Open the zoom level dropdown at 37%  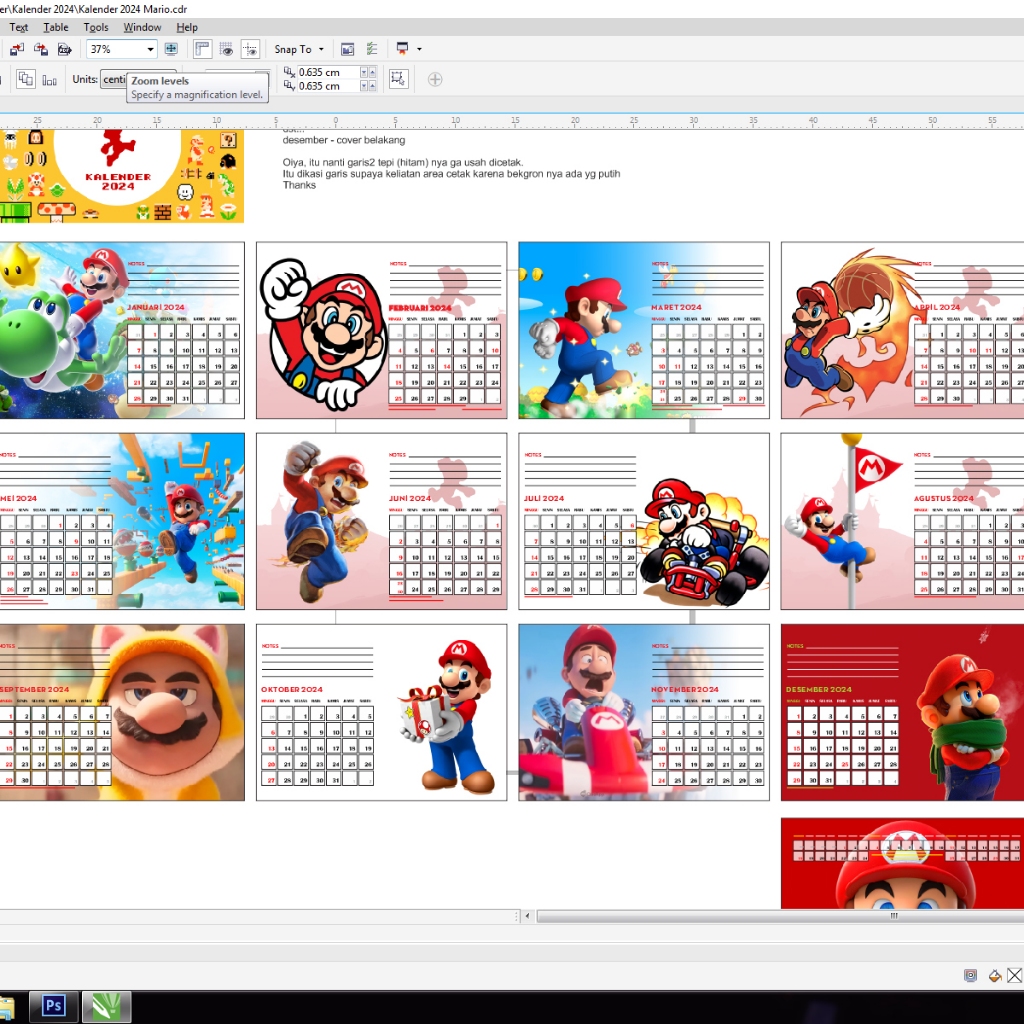151,49
